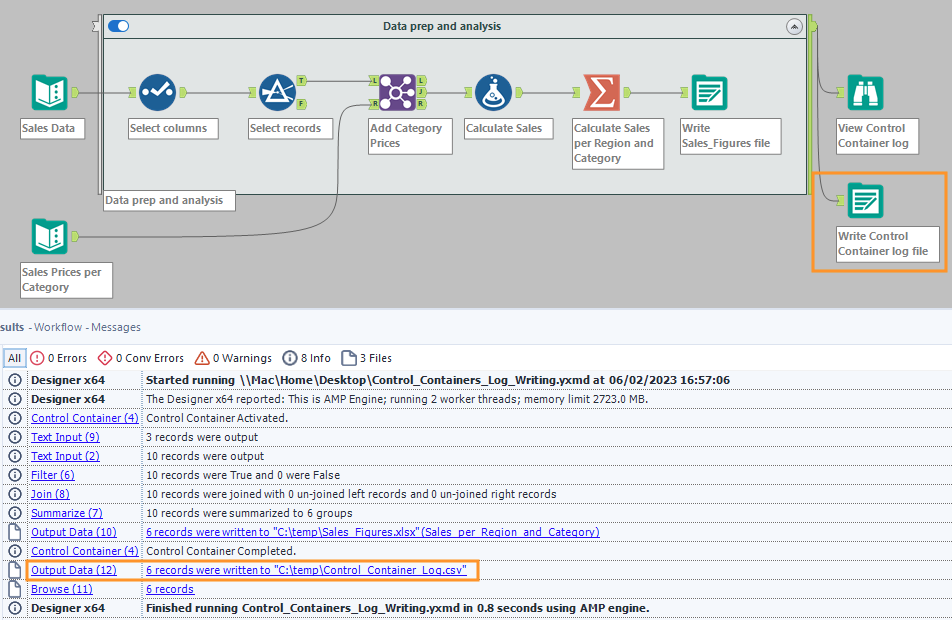Show the 3 Files messages
The image size is (952, 620).
pyautogui.click(x=367, y=358)
